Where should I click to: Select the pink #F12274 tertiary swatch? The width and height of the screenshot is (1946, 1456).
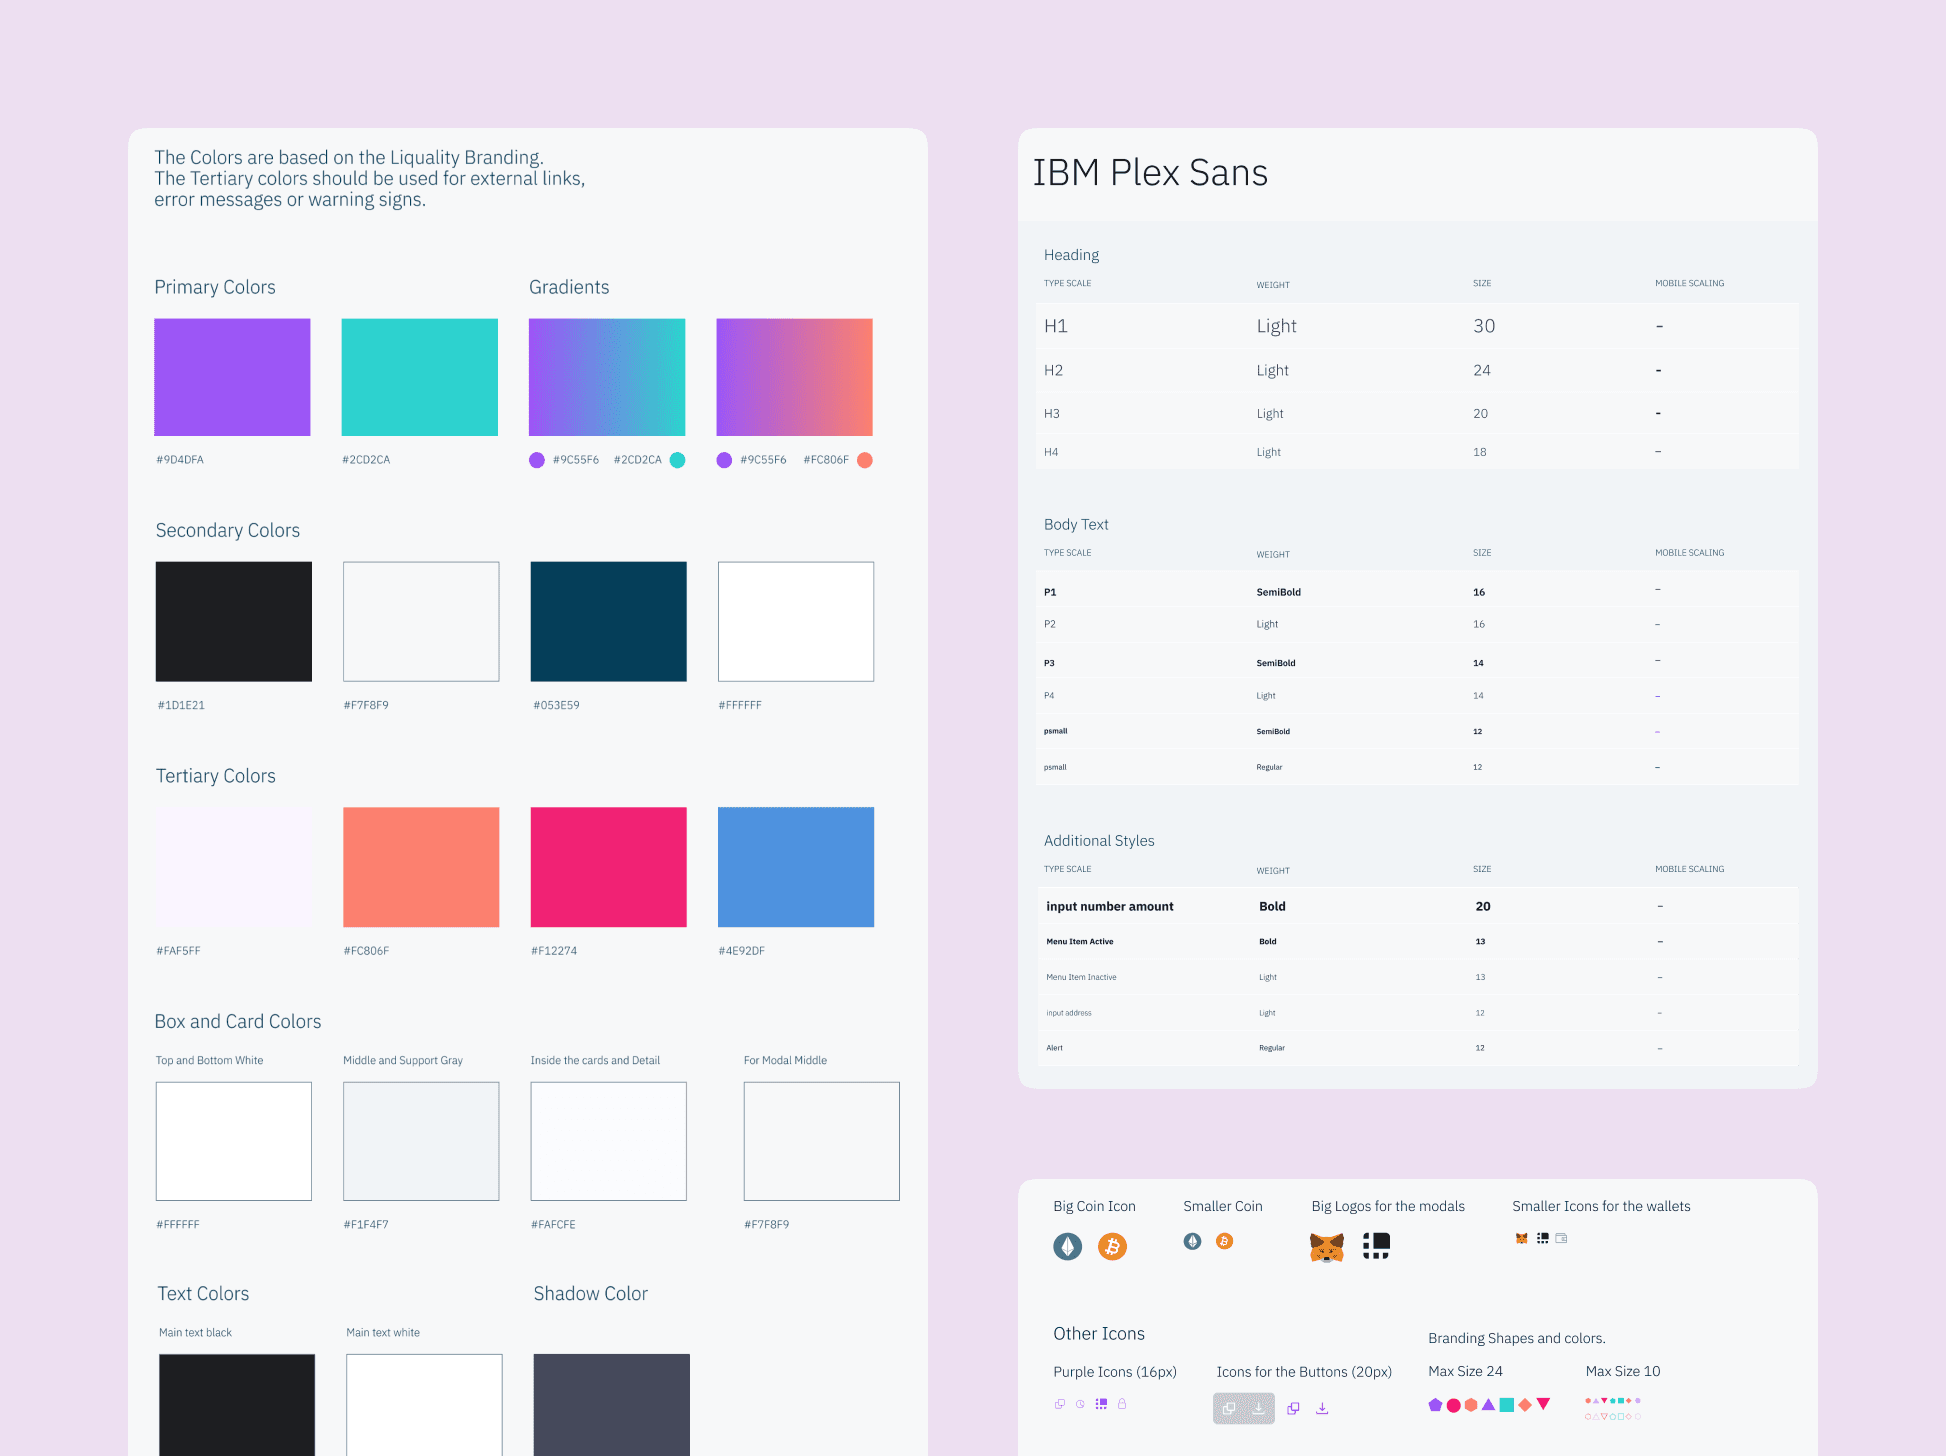click(608, 867)
